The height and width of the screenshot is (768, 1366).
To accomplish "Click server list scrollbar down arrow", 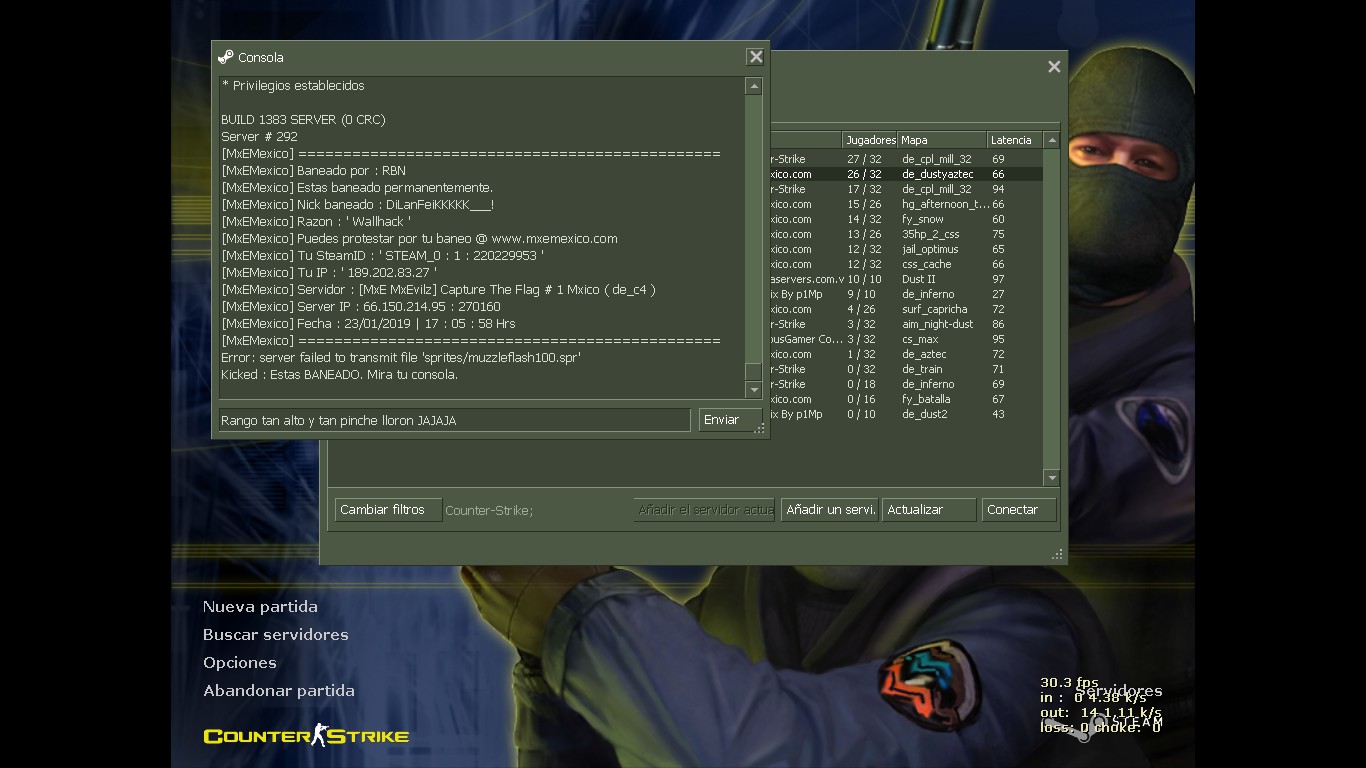I will click(1051, 478).
